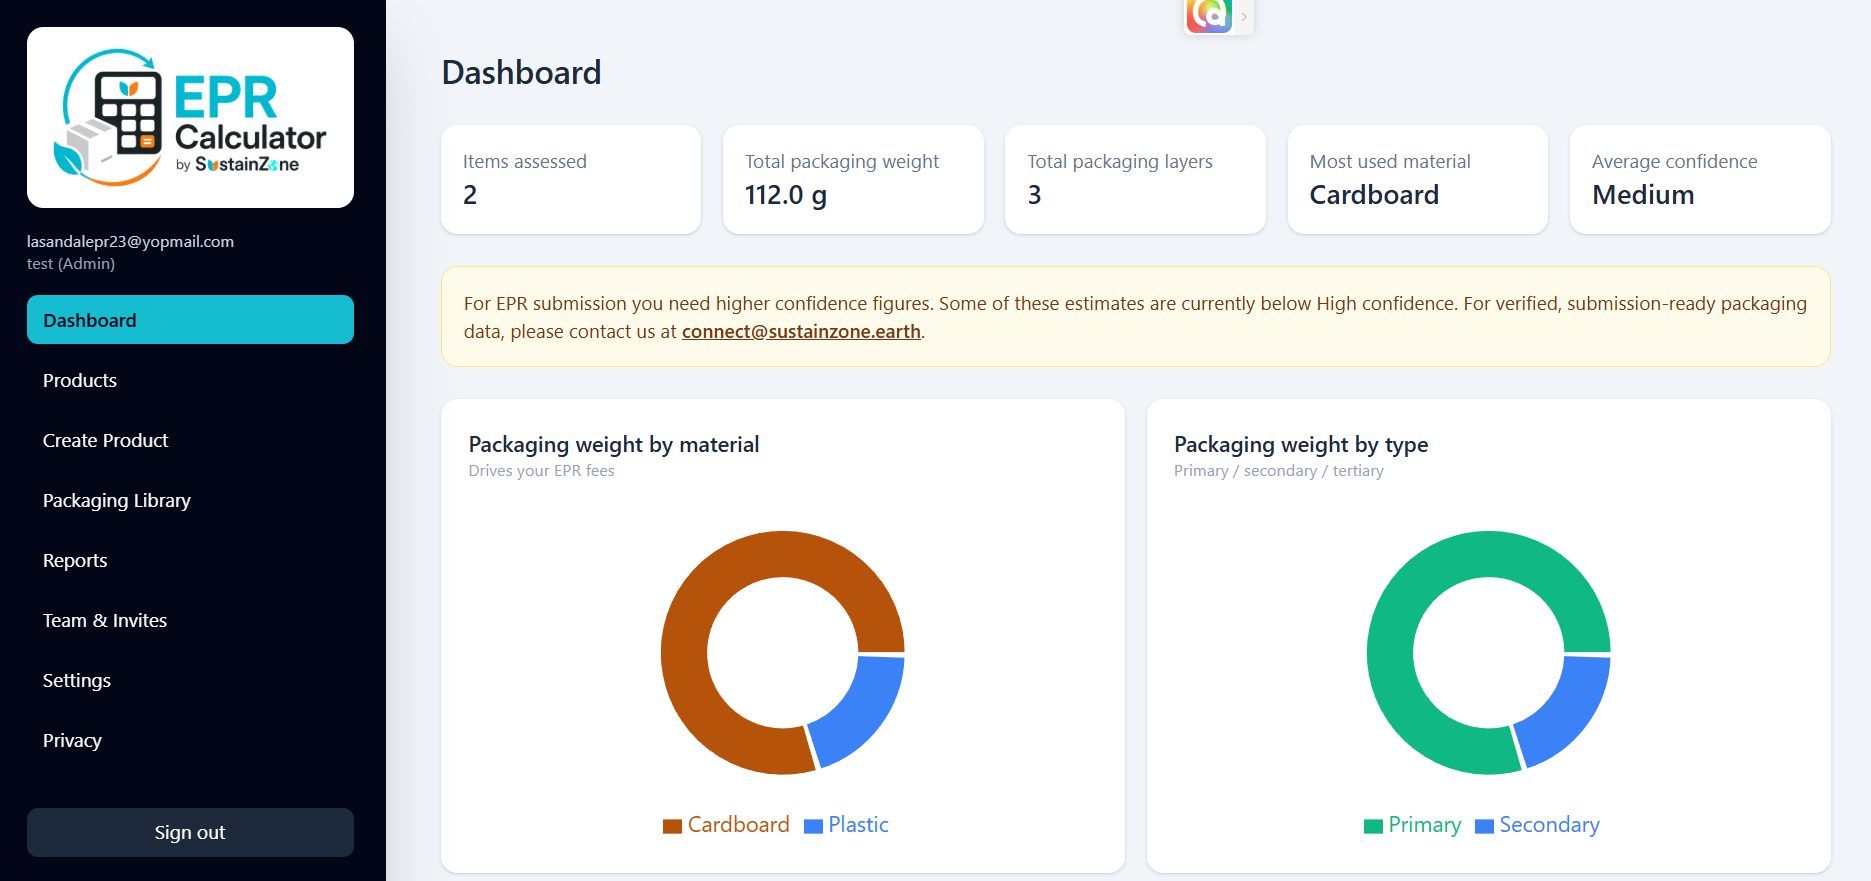1871x881 pixels.
Task: Click 'Packaging weight by material' title
Action: 614,444
